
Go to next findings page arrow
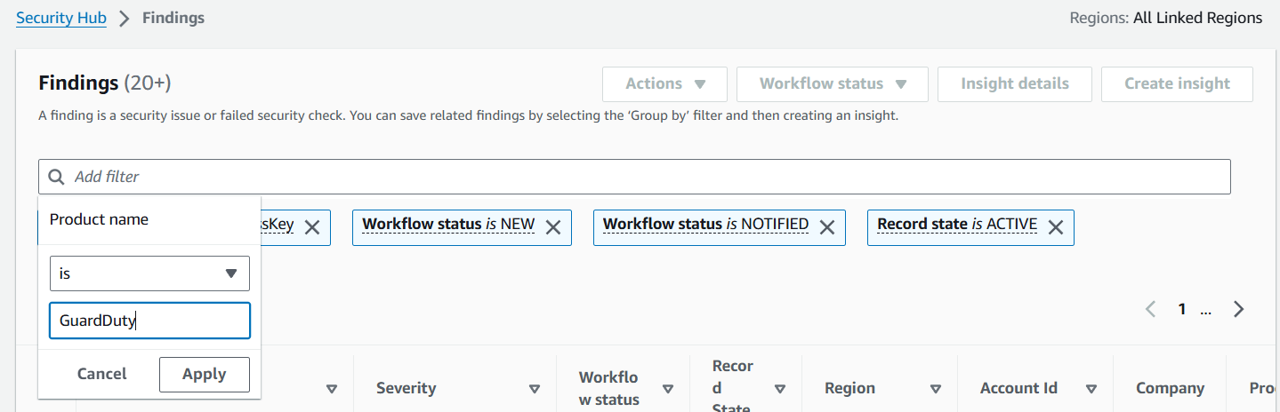[1239, 309]
